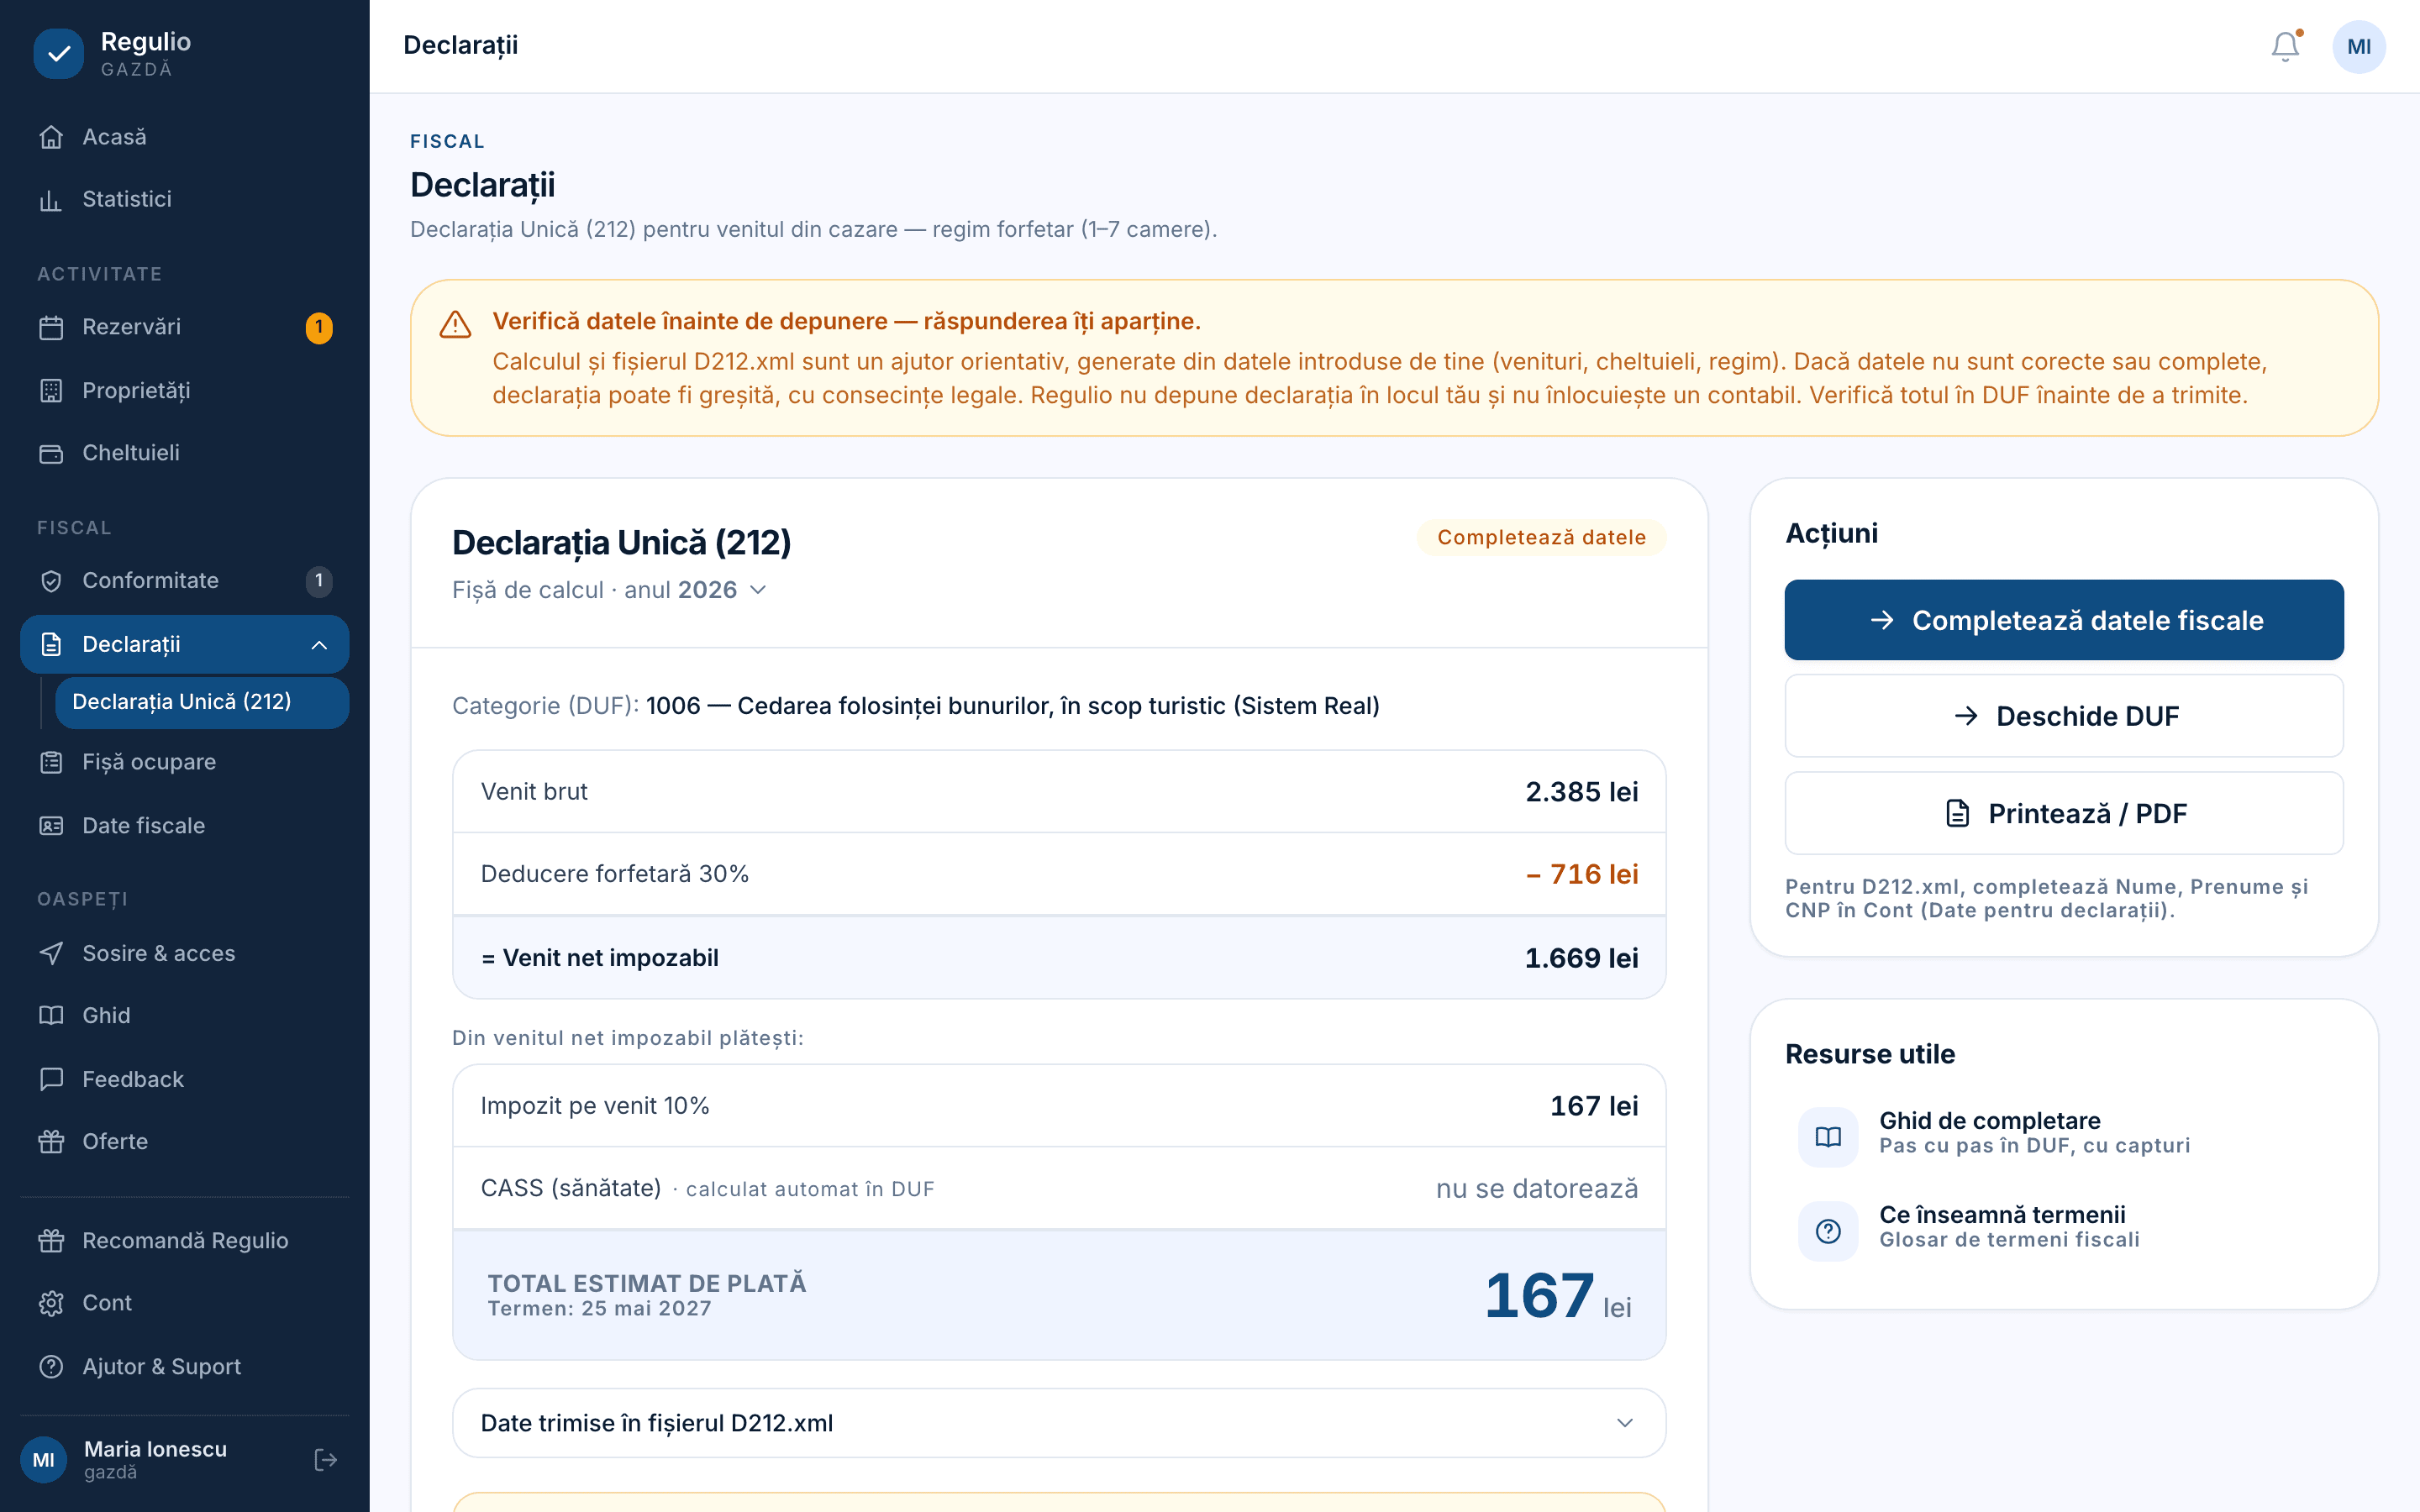This screenshot has width=2420, height=1512.
Task: Click the Cheltuieli card icon
Action: click(51, 453)
